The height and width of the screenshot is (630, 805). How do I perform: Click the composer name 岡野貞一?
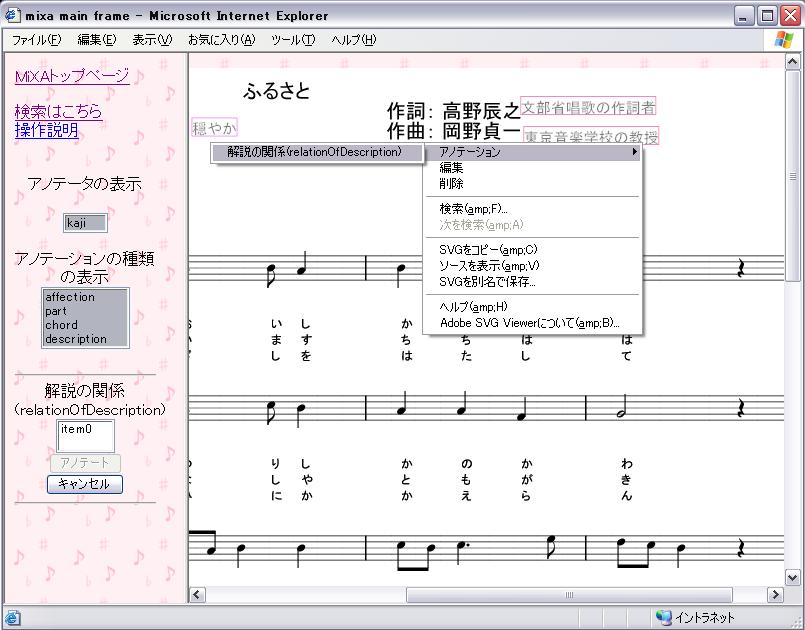(481, 131)
